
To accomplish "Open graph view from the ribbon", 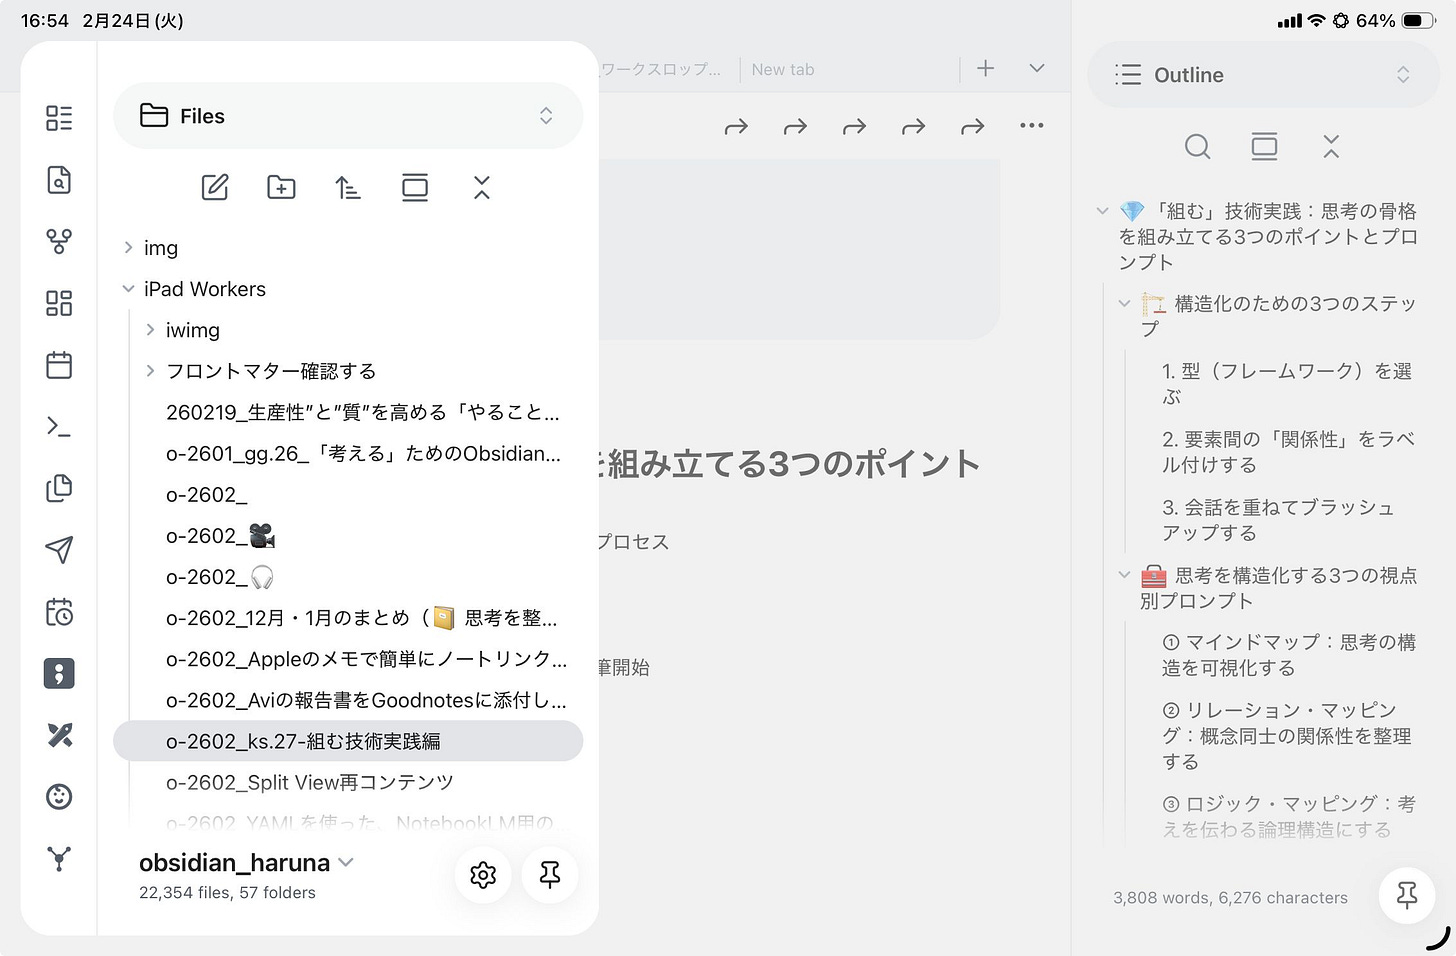I will pyautogui.click(x=59, y=241).
